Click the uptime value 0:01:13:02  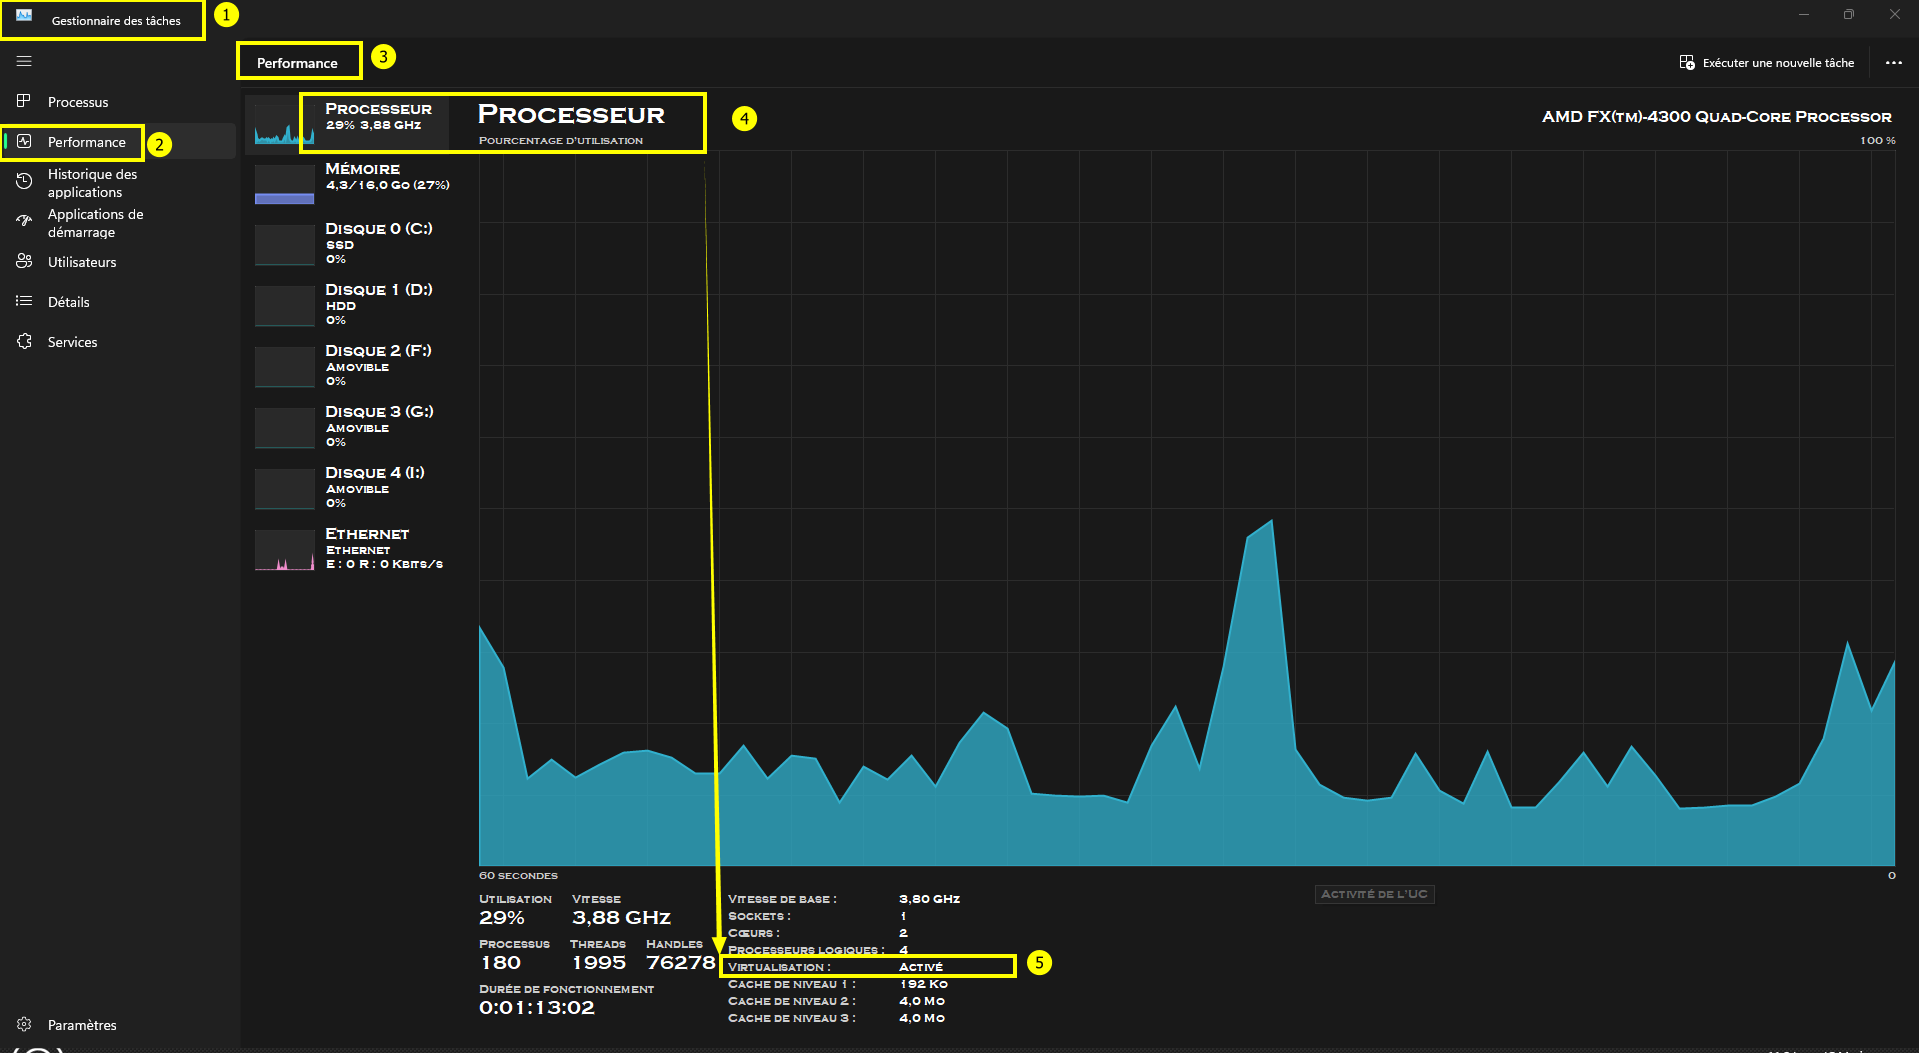coord(537,1008)
